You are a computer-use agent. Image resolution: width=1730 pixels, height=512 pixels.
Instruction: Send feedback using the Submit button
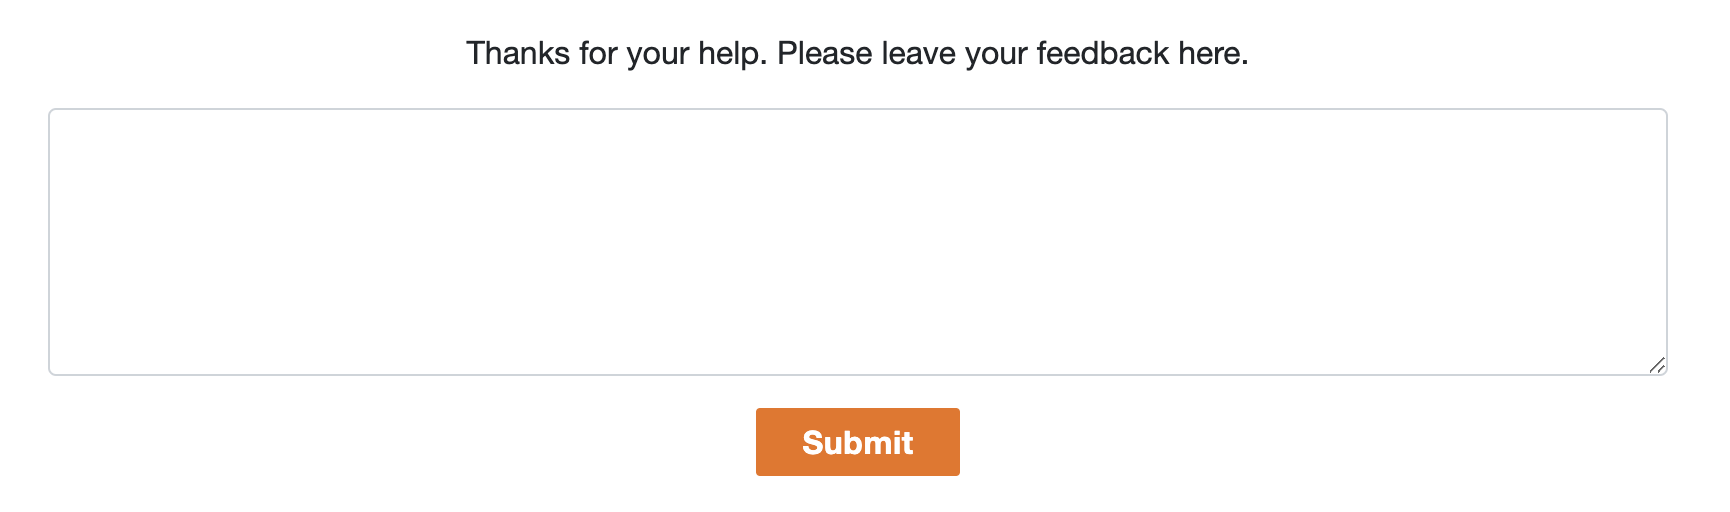tap(857, 442)
